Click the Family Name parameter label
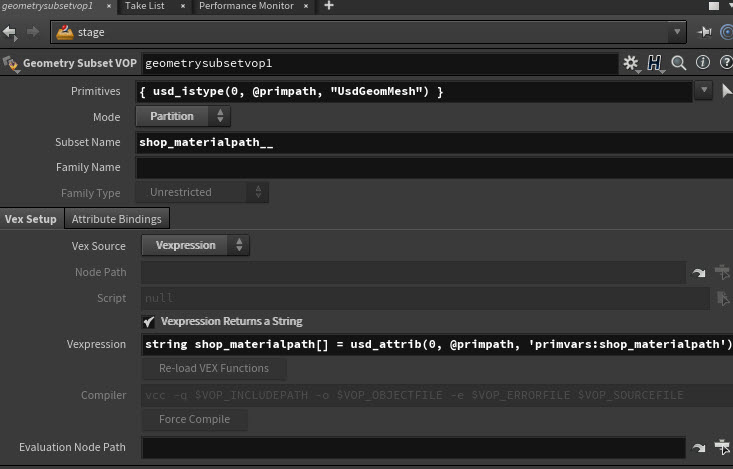The width and height of the screenshot is (733, 469). (88, 167)
